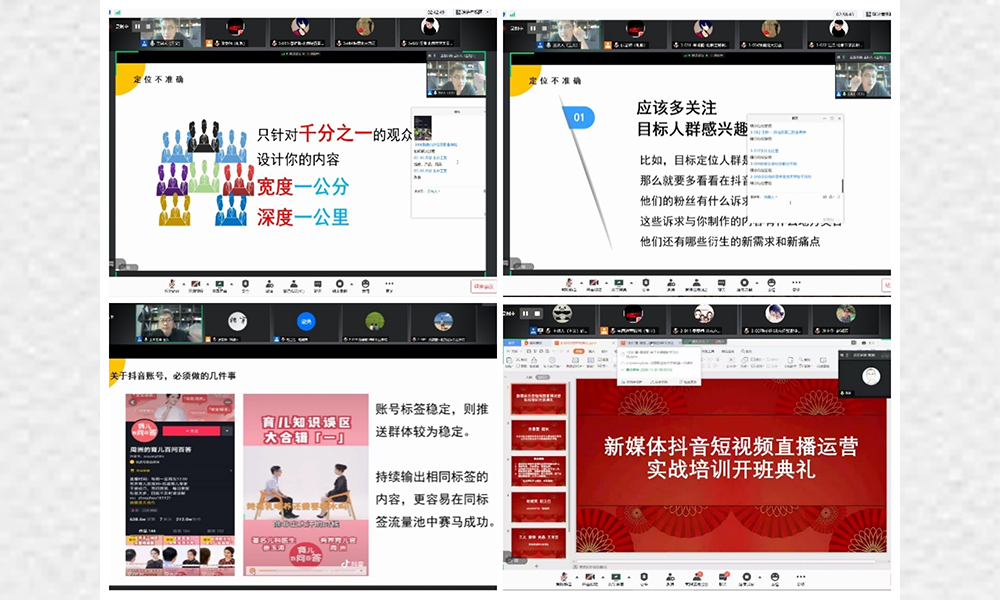Image resolution: width=1000 pixels, height=600 pixels.
Task: Pause the recording in the top-left meeting window
Action: pyautogui.click(x=137, y=26)
